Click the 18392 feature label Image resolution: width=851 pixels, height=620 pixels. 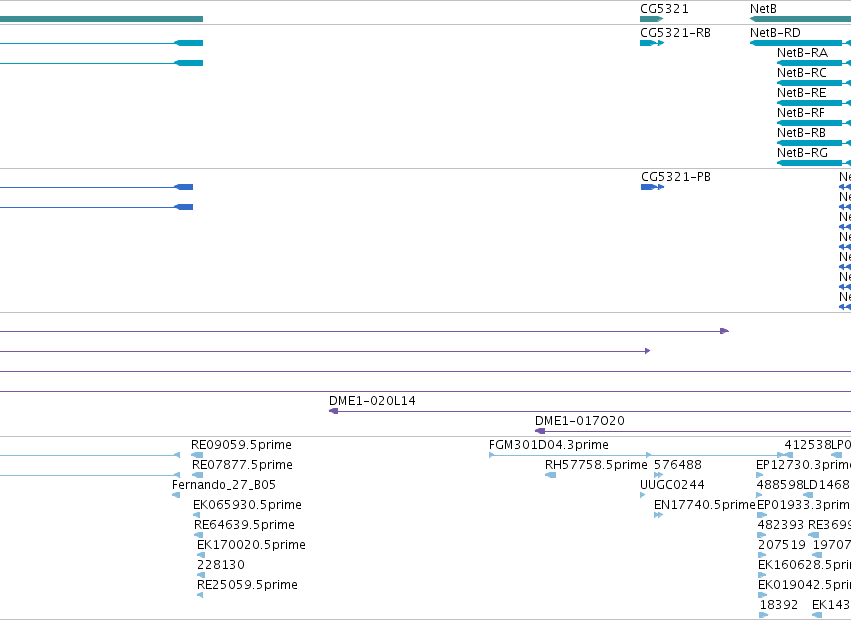[x=779, y=605]
